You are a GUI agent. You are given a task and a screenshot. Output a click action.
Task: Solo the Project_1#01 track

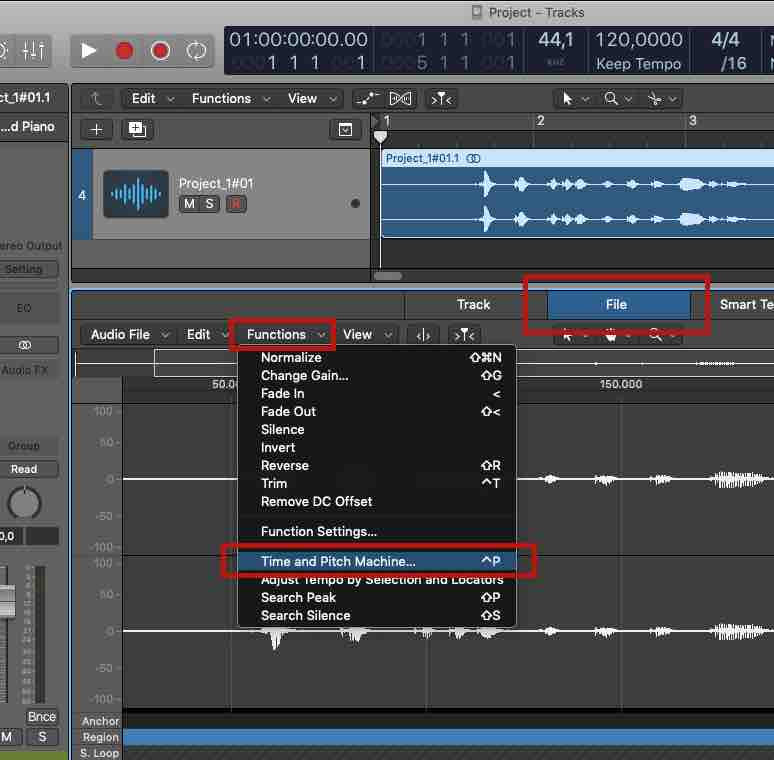[x=210, y=204]
